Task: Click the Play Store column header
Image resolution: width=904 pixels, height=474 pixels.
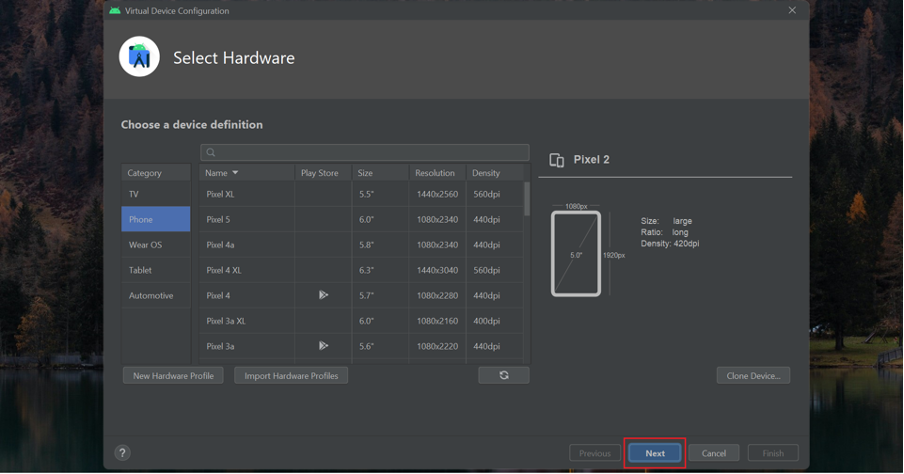Action: (x=323, y=172)
